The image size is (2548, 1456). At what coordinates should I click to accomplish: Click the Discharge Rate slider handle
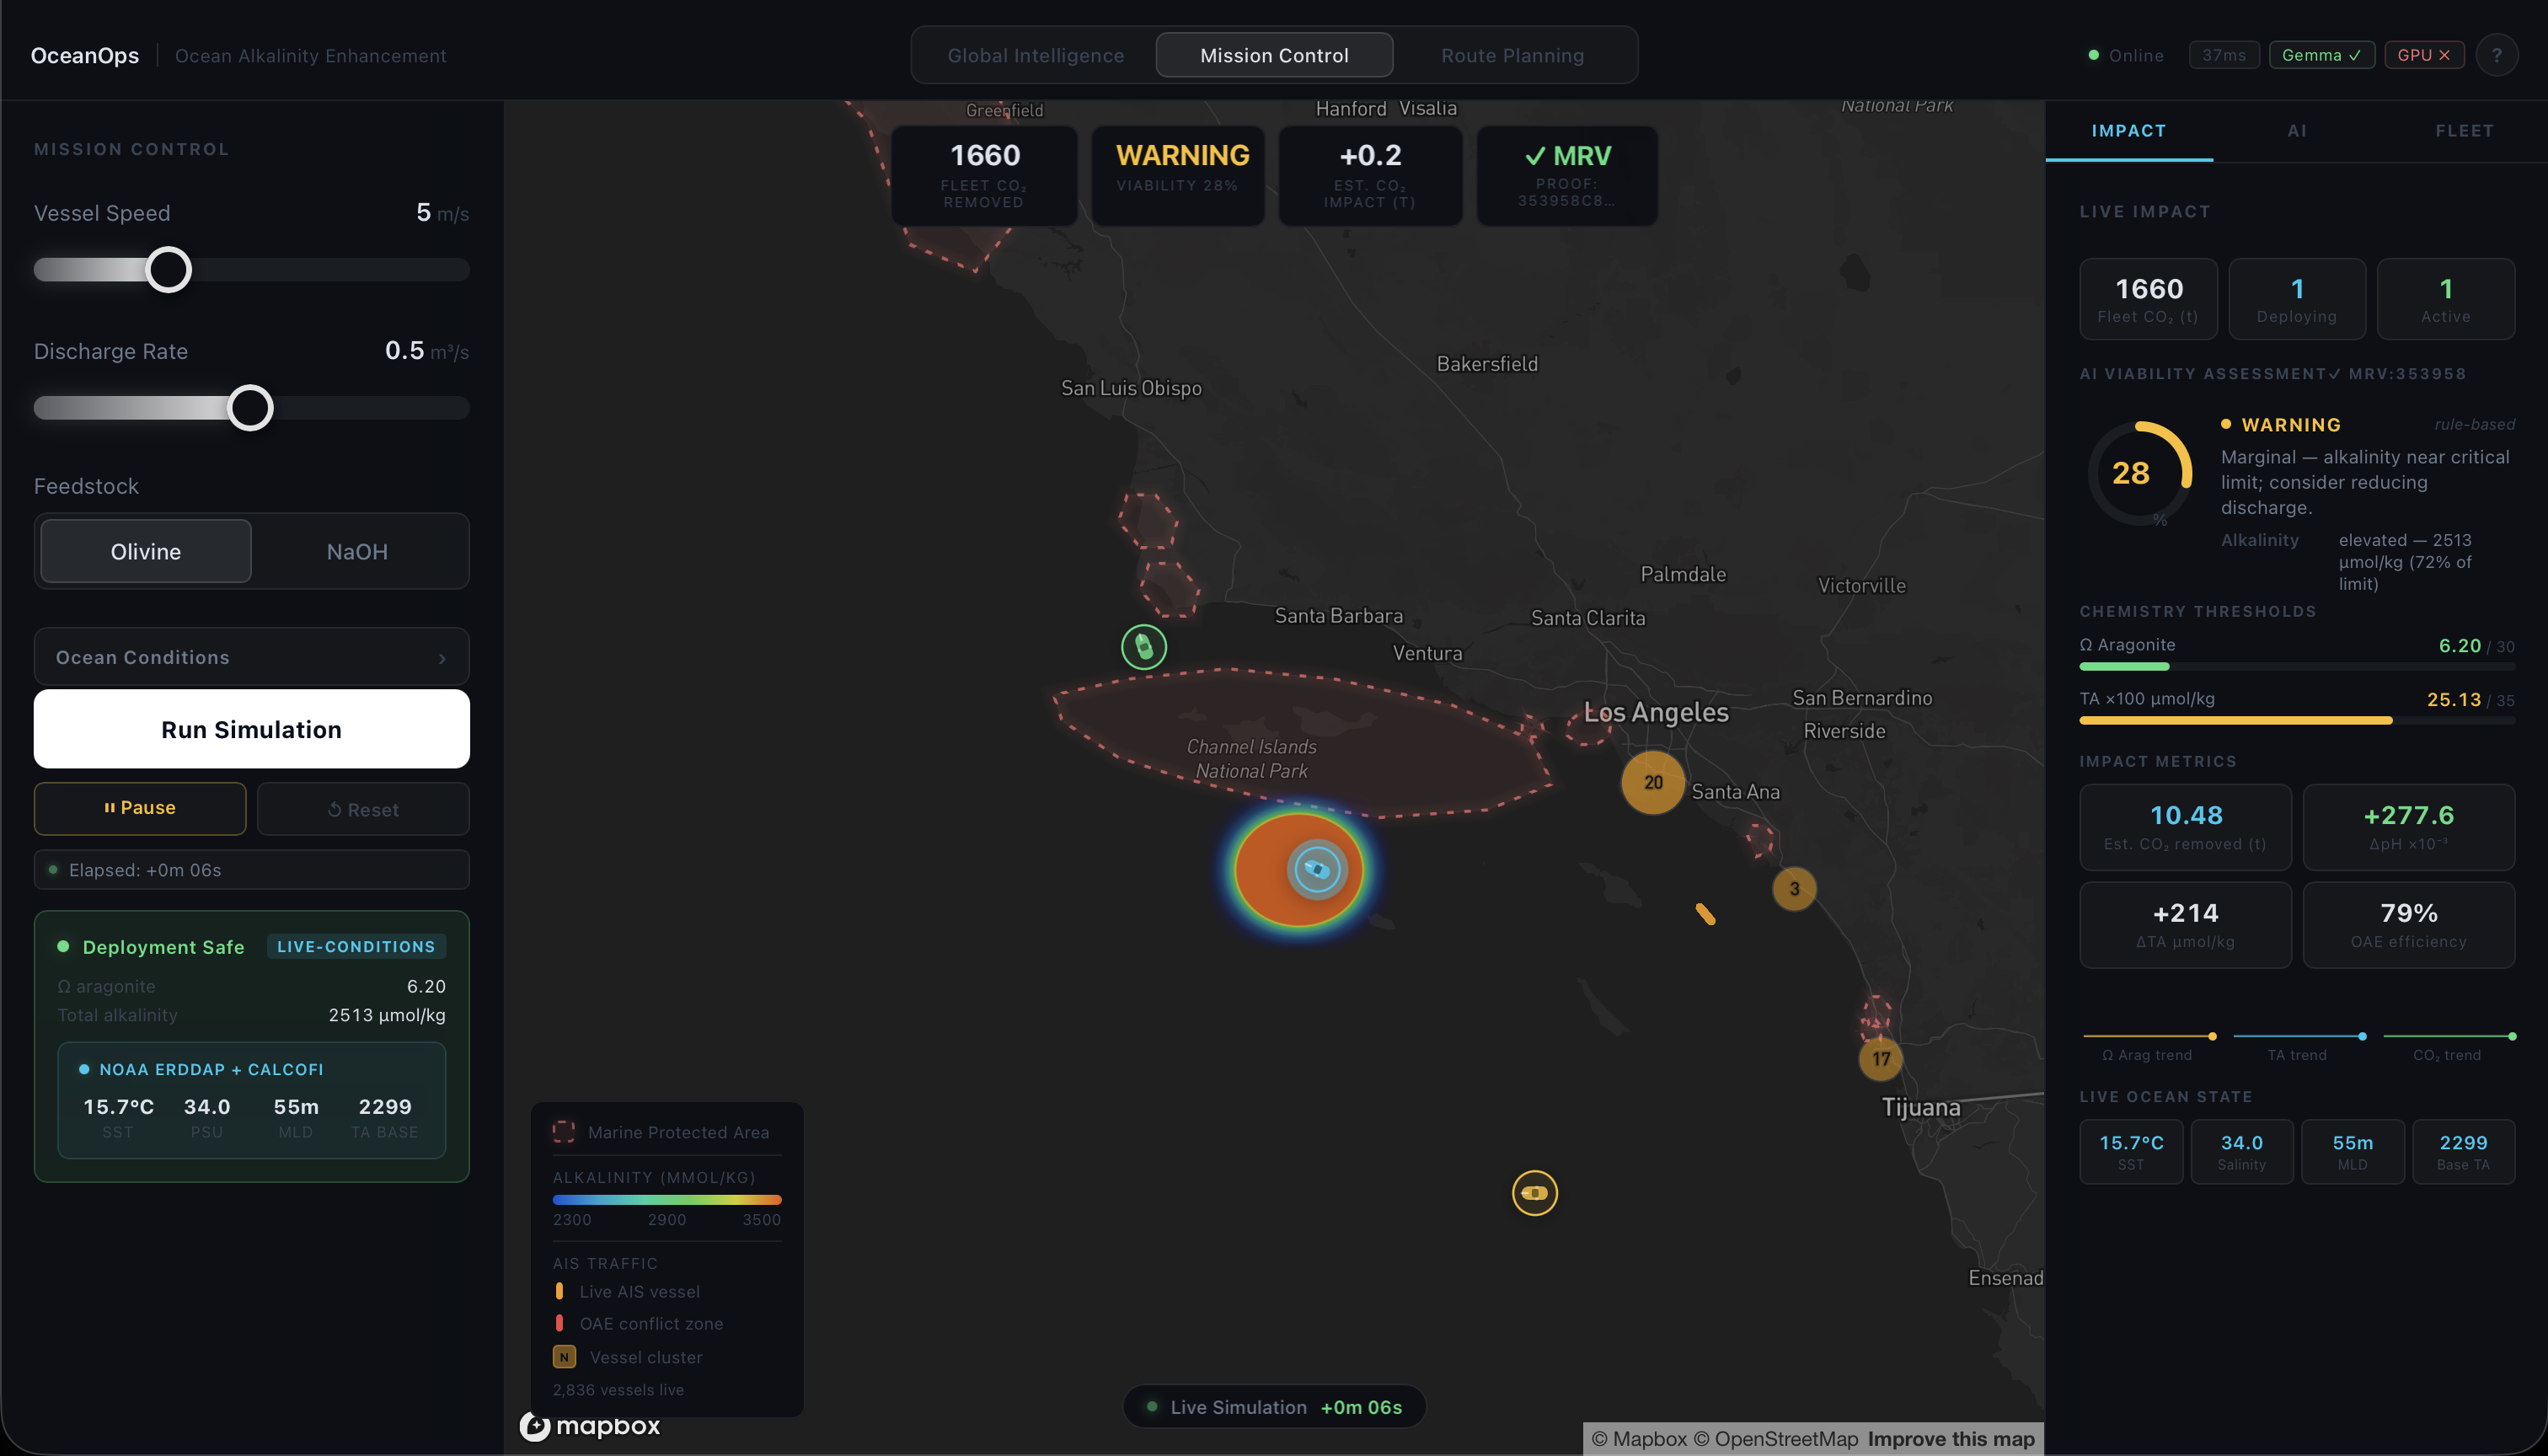point(250,408)
